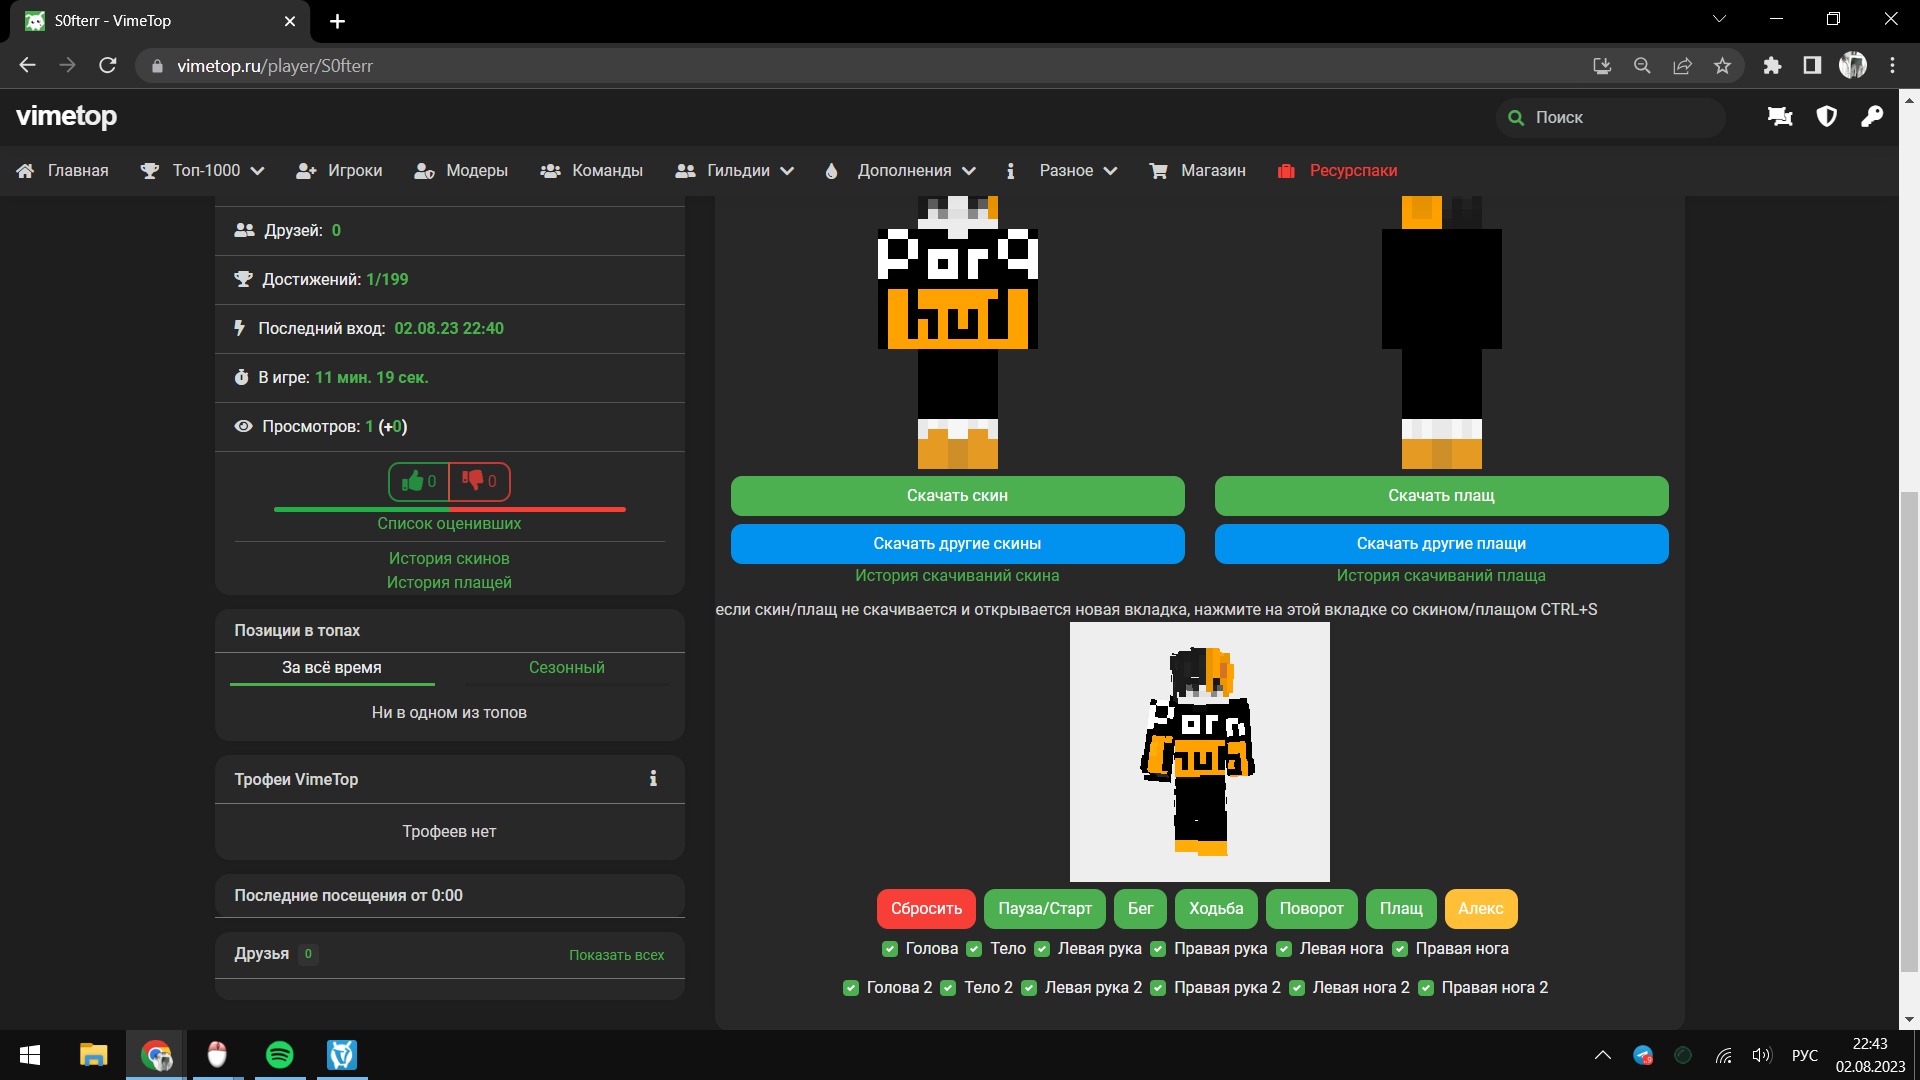The width and height of the screenshot is (1920, 1080).
Task: Click the shield icon in header
Action: tap(1826, 117)
